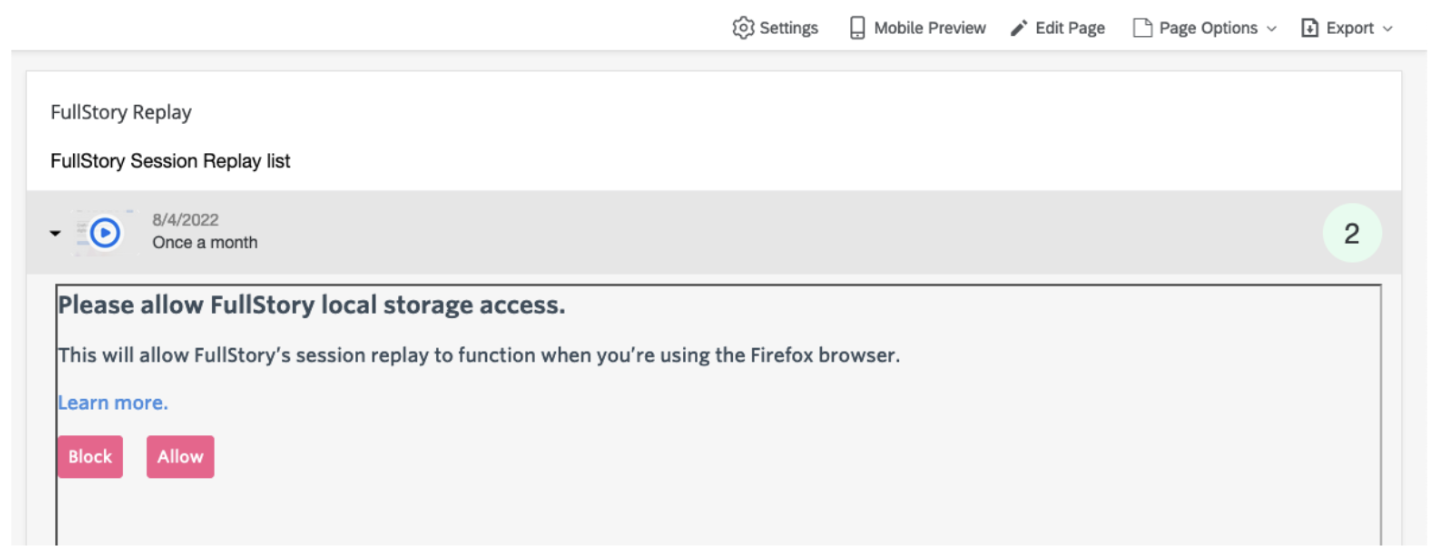The image size is (1438, 554).
Task: Follow the Learn more link
Action: [x=113, y=402]
